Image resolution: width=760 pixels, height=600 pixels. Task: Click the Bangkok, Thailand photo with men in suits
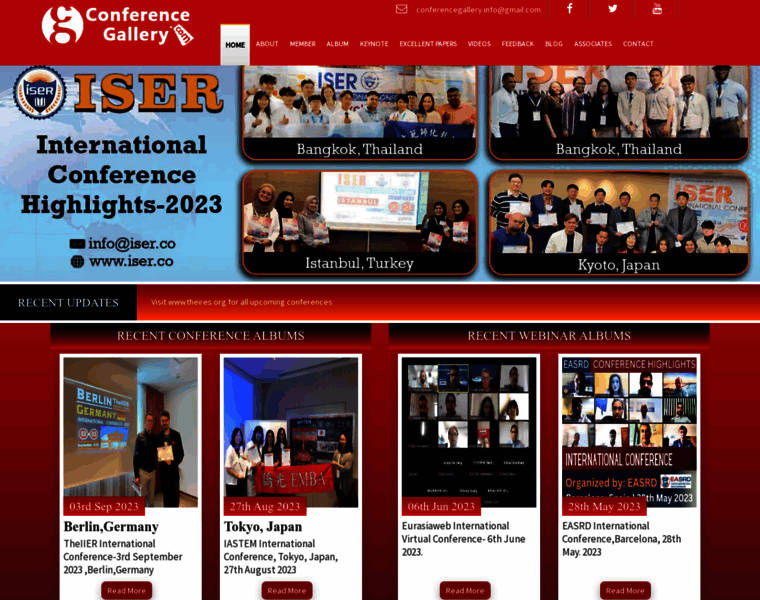(619, 112)
